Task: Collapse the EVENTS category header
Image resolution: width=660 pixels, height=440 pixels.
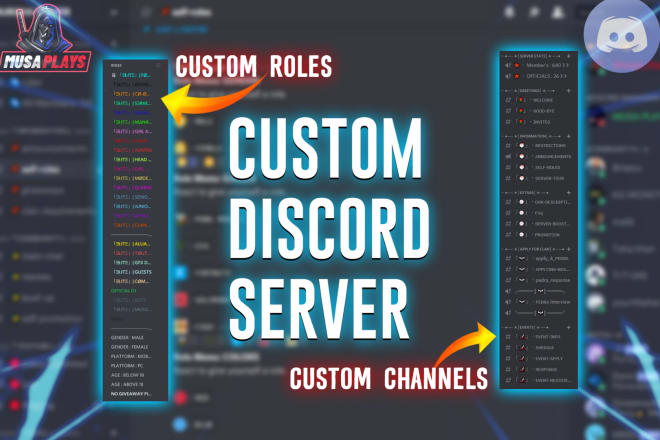Action: pyautogui.click(x=527, y=327)
